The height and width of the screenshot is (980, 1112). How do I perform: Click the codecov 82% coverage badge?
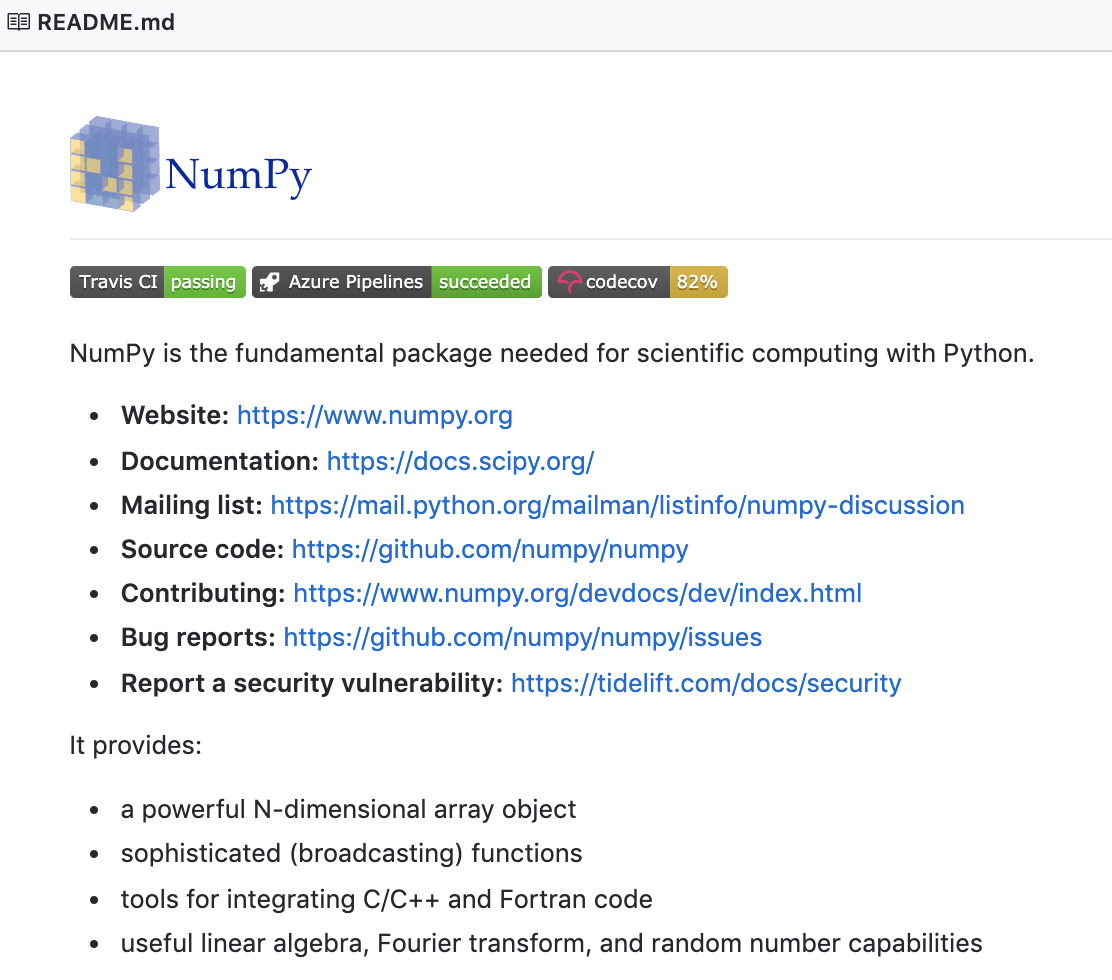pyautogui.click(x=637, y=282)
